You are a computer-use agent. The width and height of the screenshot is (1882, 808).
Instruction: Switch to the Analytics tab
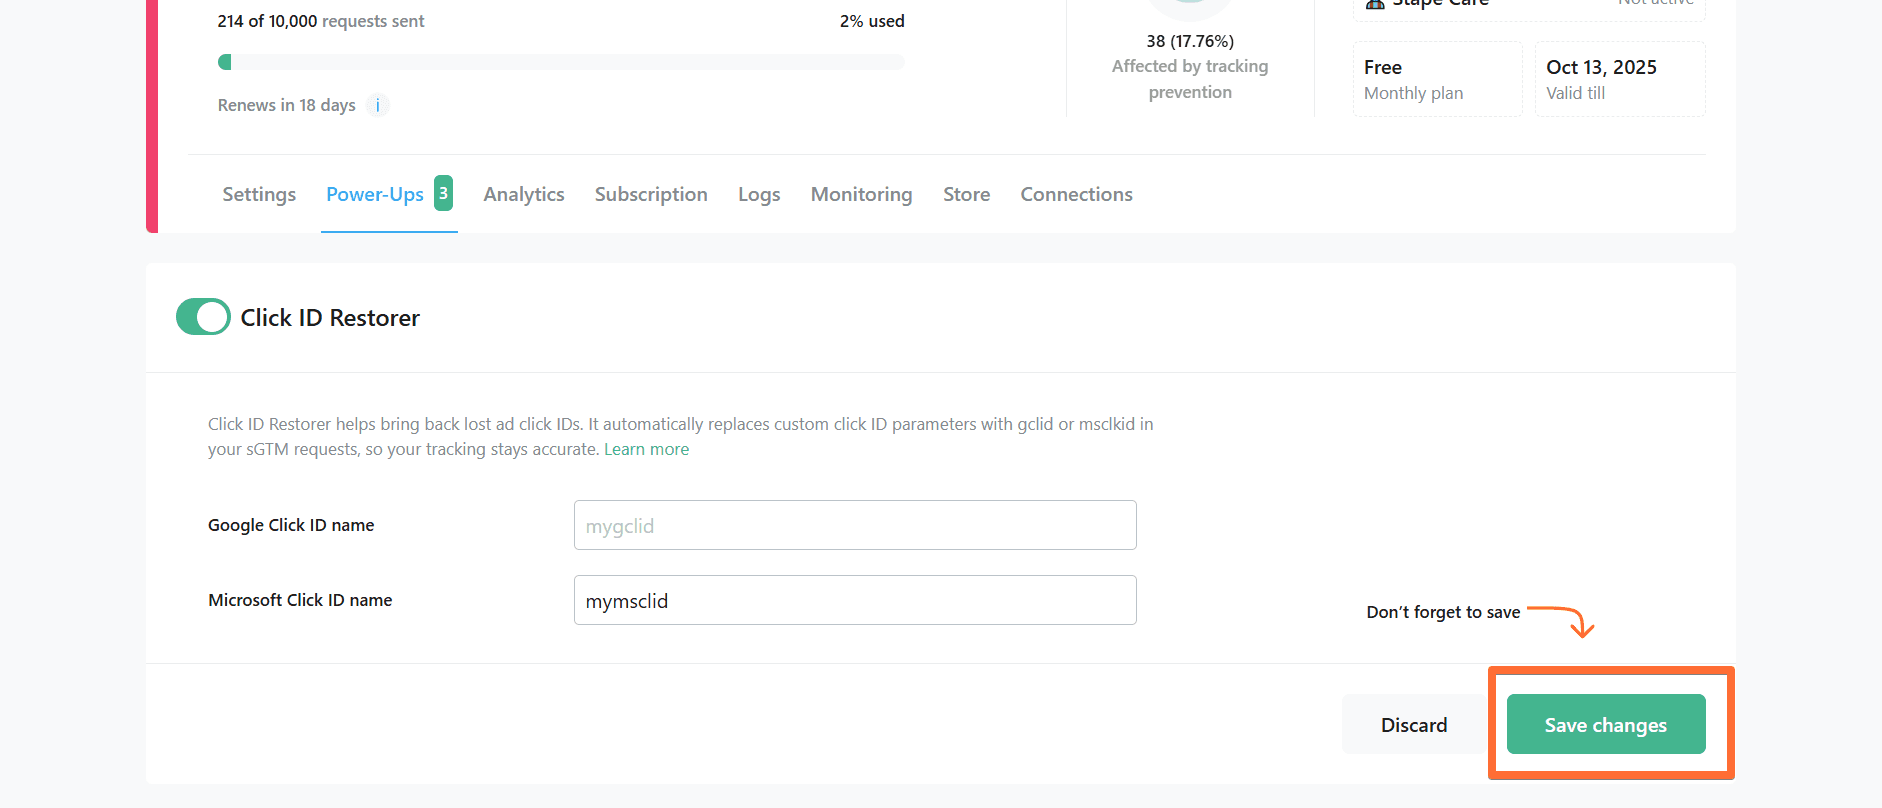point(524,194)
